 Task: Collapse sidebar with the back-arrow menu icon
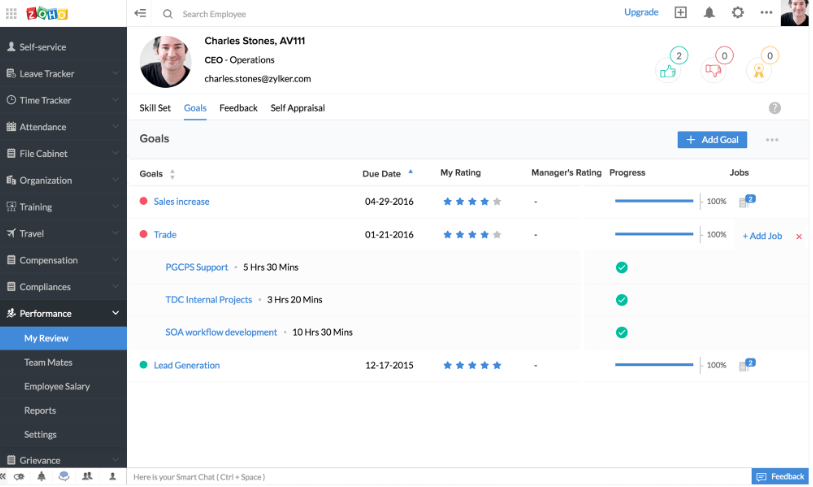click(x=140, y=13)
